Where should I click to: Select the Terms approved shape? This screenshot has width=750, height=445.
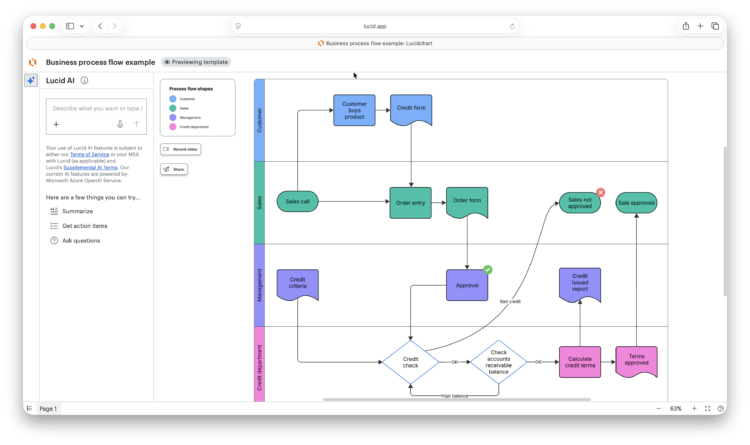click(636, 362)
